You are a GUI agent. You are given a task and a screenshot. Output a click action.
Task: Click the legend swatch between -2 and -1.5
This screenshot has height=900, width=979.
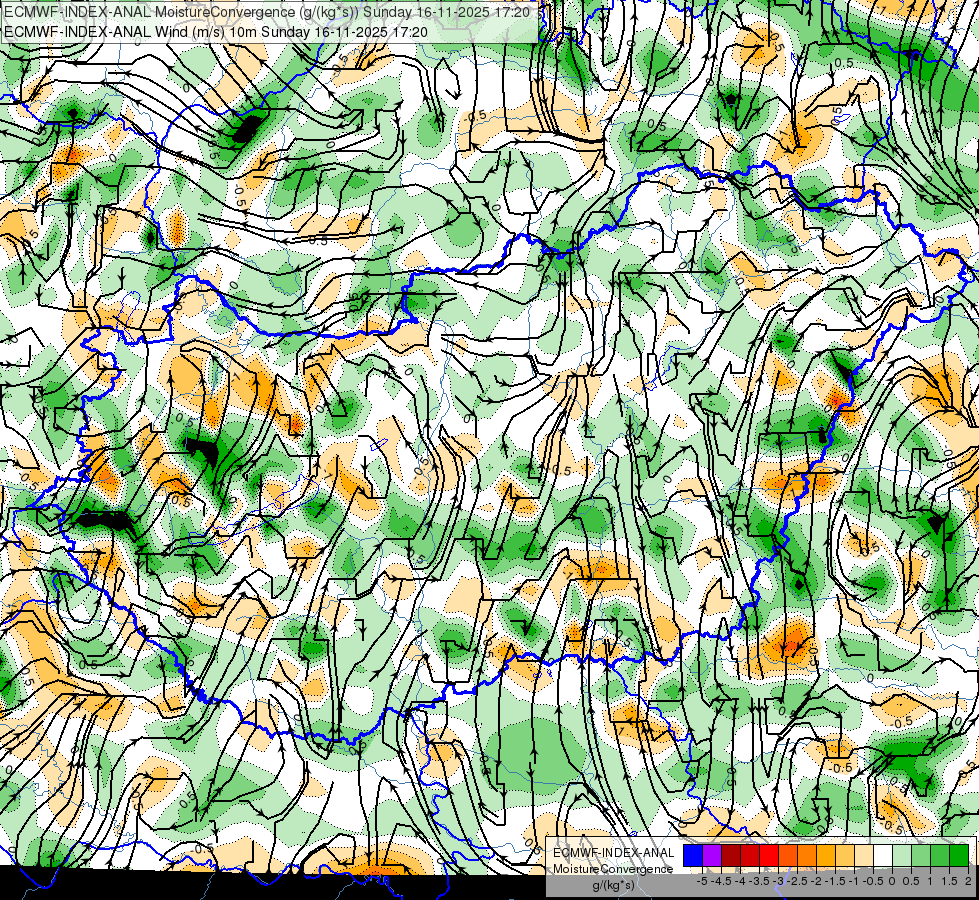tap(825, 856)
